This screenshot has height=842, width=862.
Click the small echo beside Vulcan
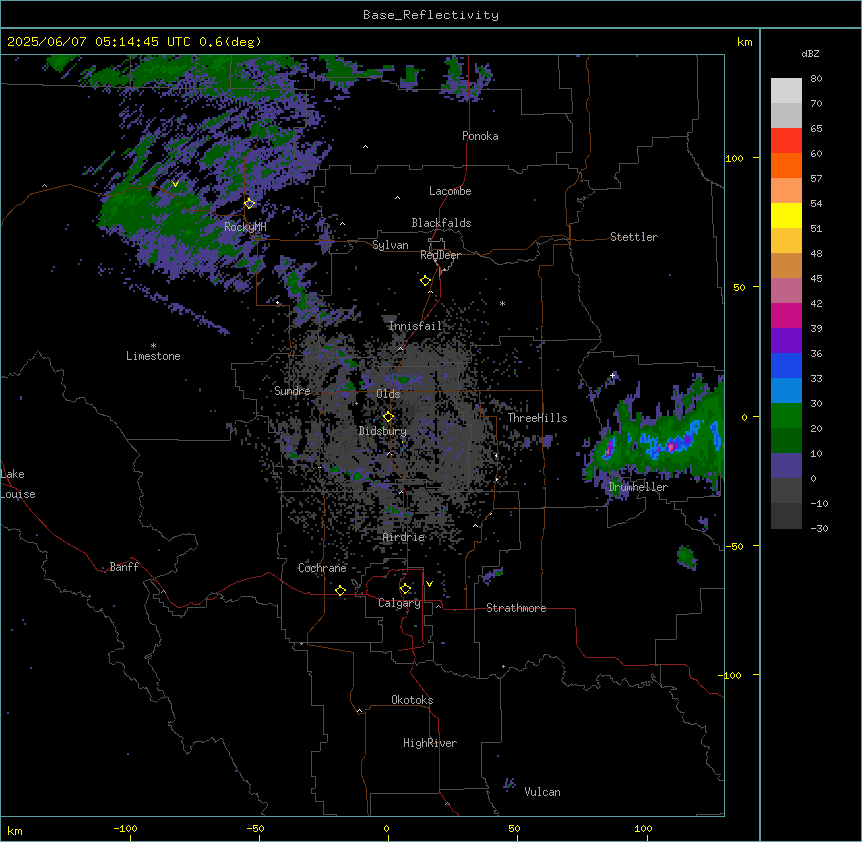click(509, 784)
